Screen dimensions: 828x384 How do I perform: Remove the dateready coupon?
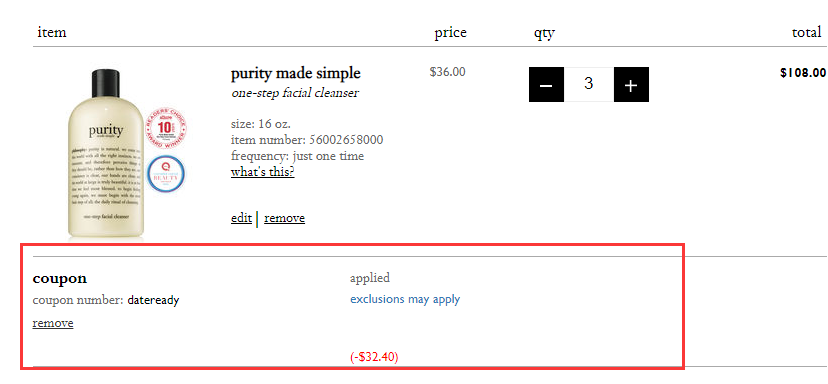[x=53, y=323]
